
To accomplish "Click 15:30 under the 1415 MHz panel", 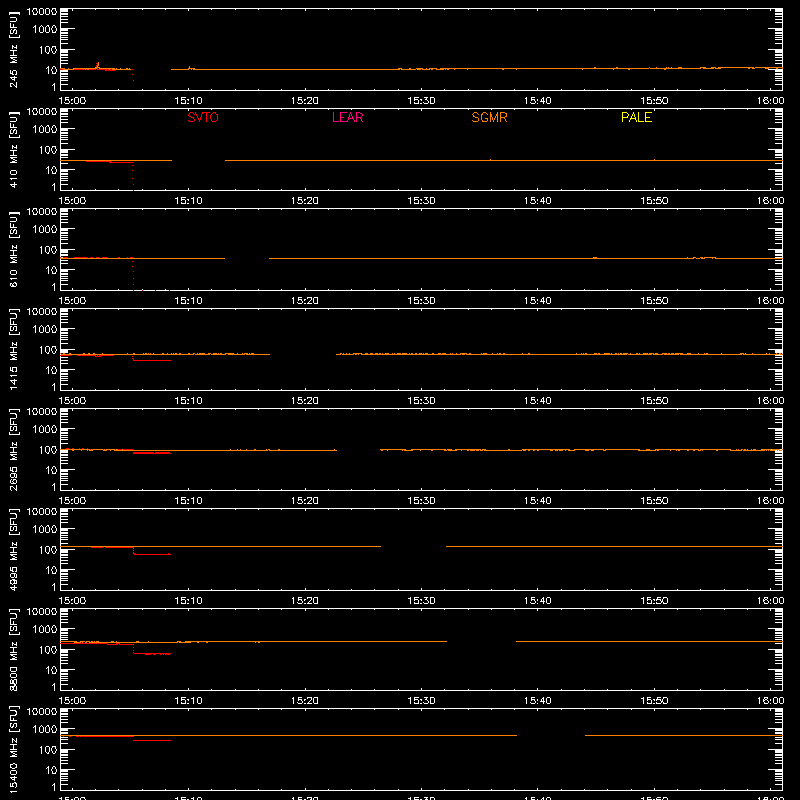I will (x=421, y=401).
